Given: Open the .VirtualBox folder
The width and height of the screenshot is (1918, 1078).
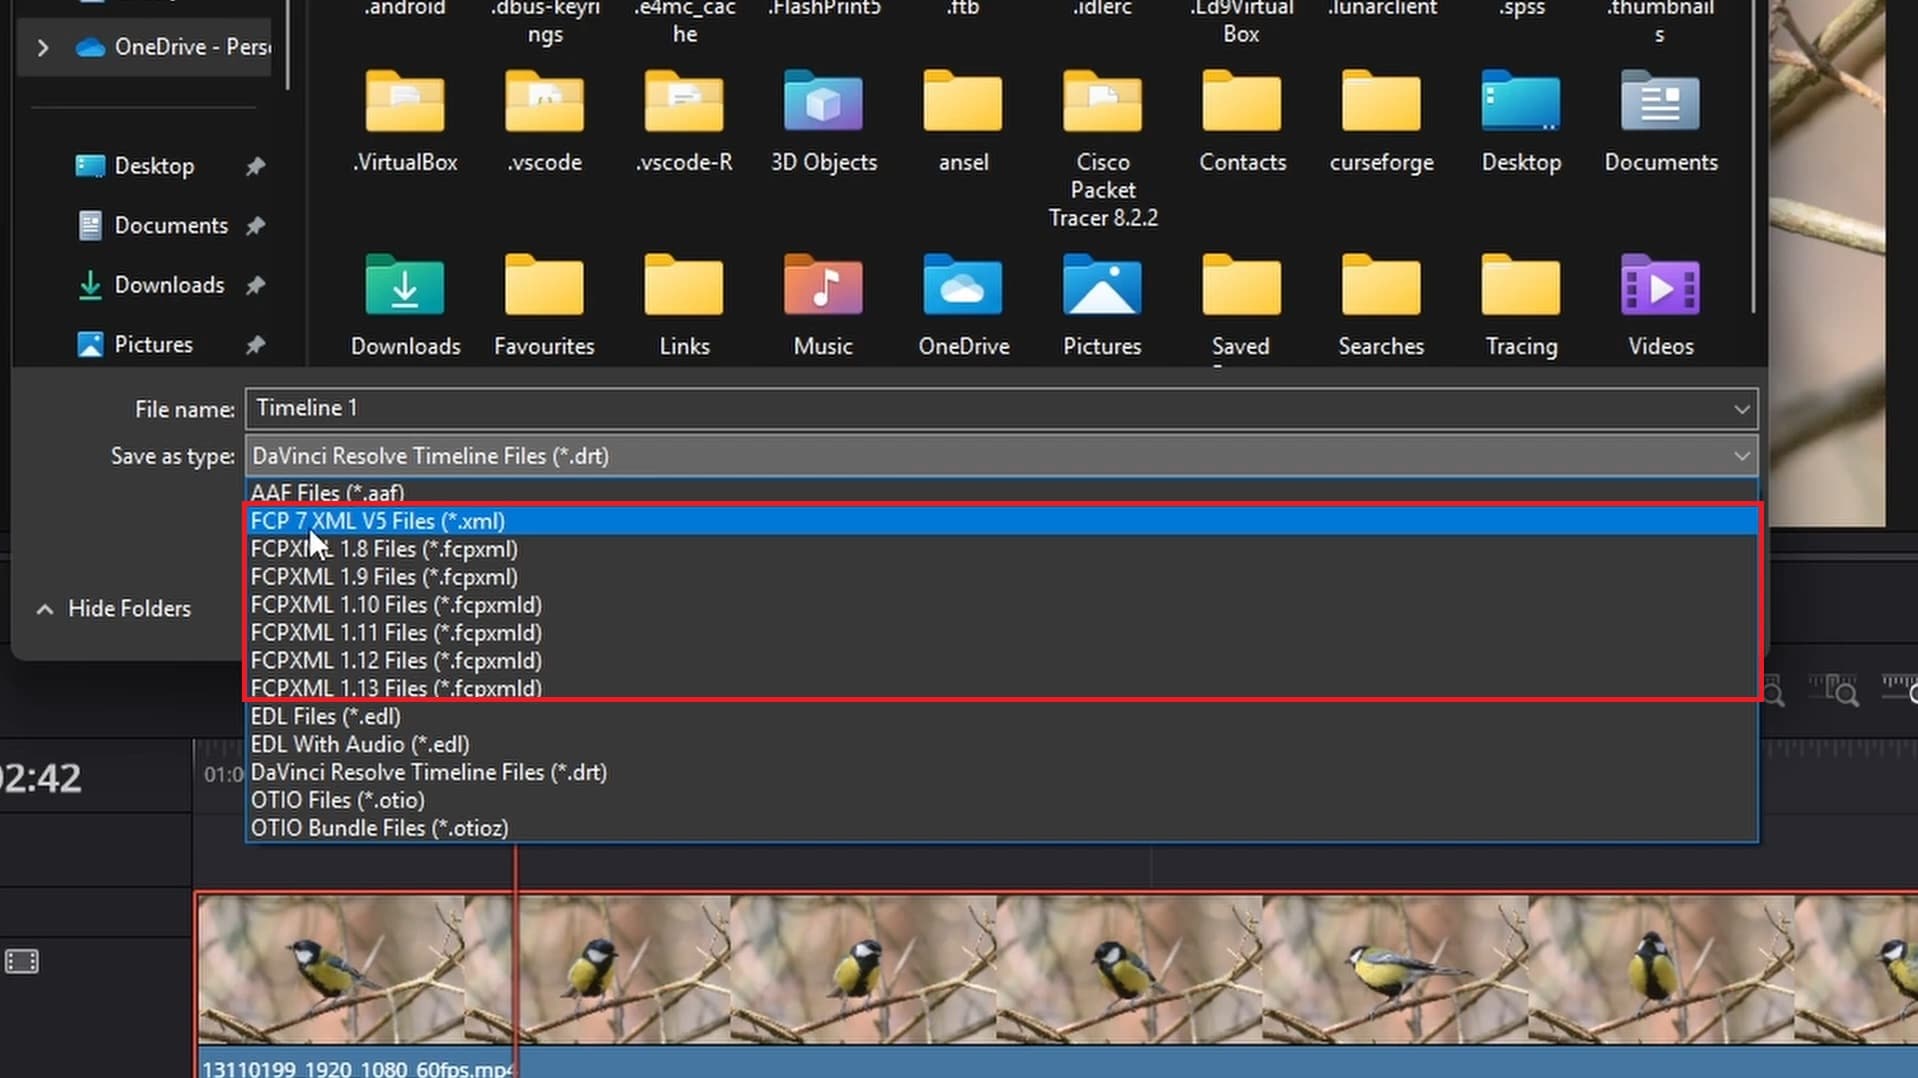Looking at the screenshot, I should [x=405, y=122].
